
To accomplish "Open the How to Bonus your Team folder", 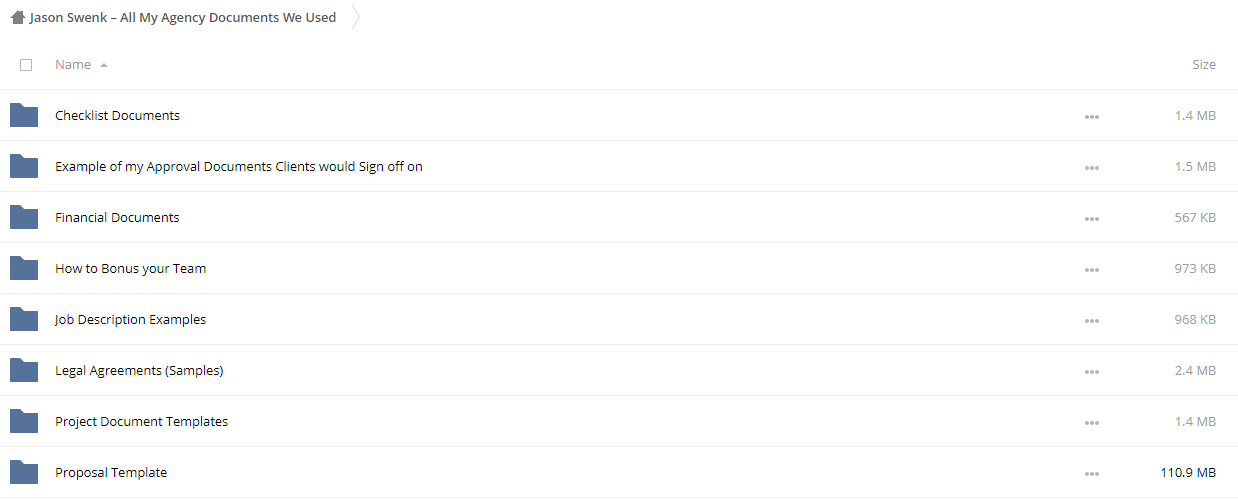I will coord(130,269).
